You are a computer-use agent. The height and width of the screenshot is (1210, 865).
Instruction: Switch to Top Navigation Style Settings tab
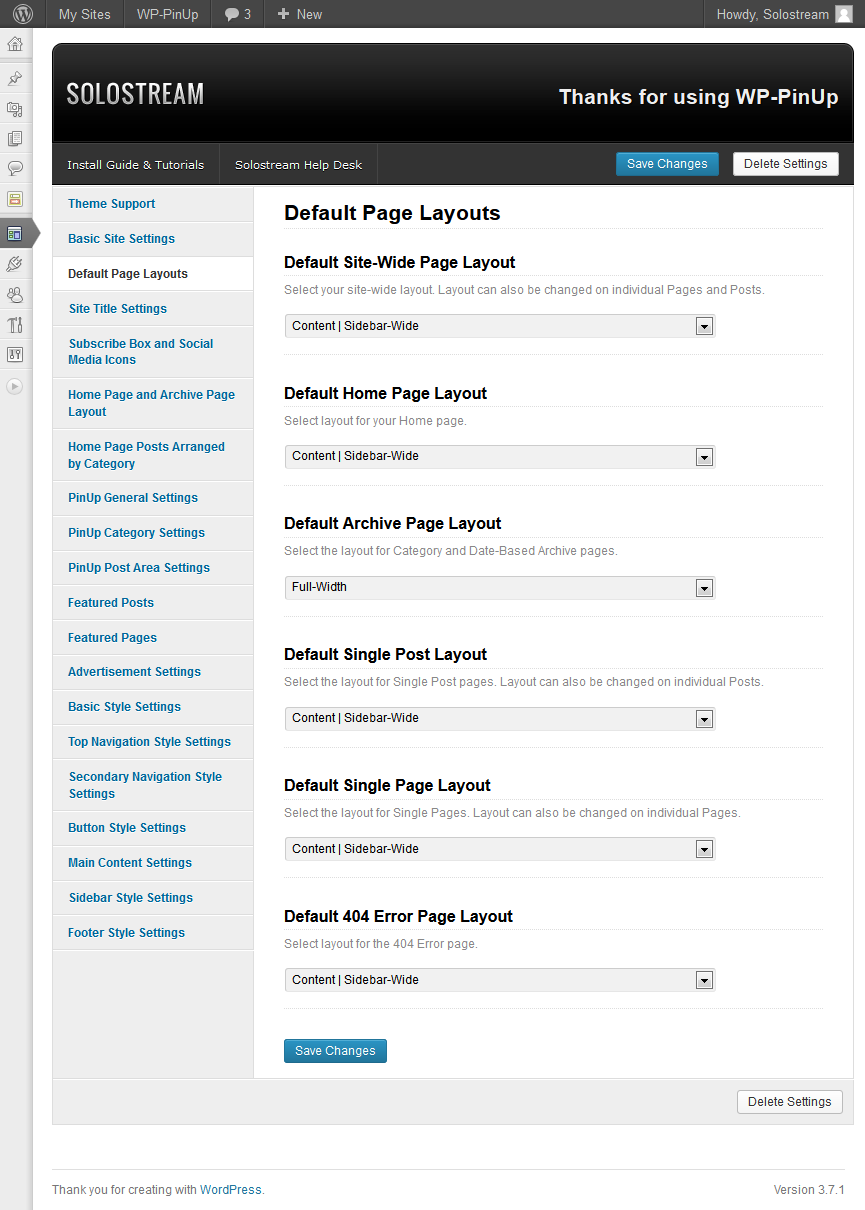(153, 742)
